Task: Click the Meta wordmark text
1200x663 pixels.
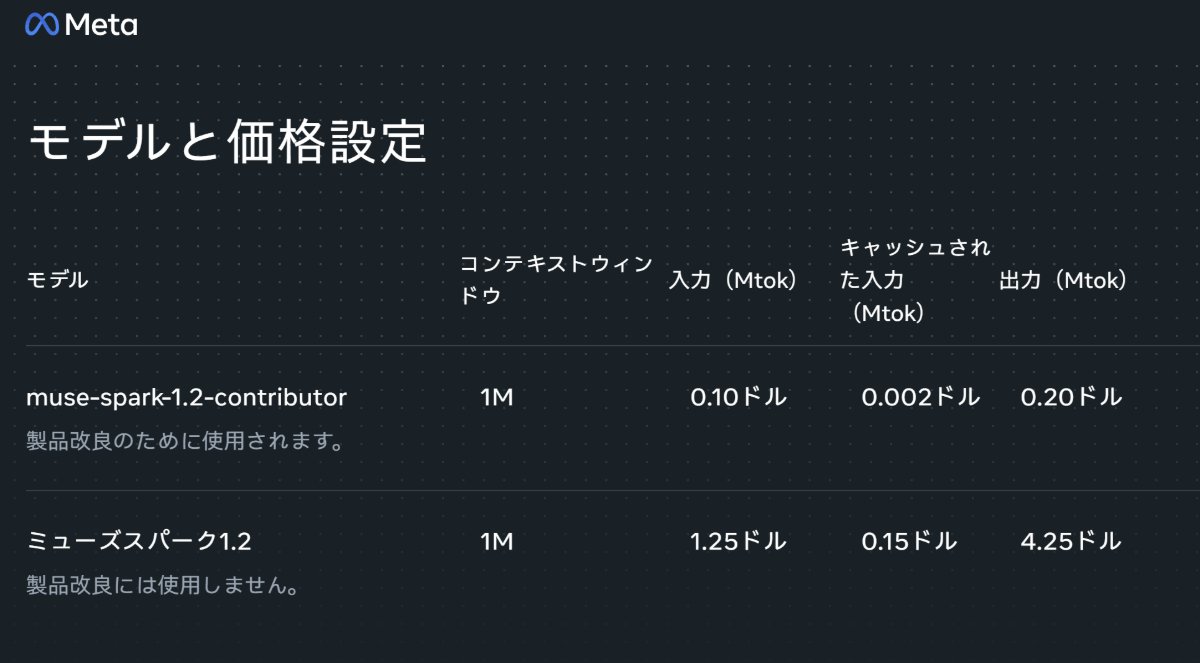Action: [101, 26]
